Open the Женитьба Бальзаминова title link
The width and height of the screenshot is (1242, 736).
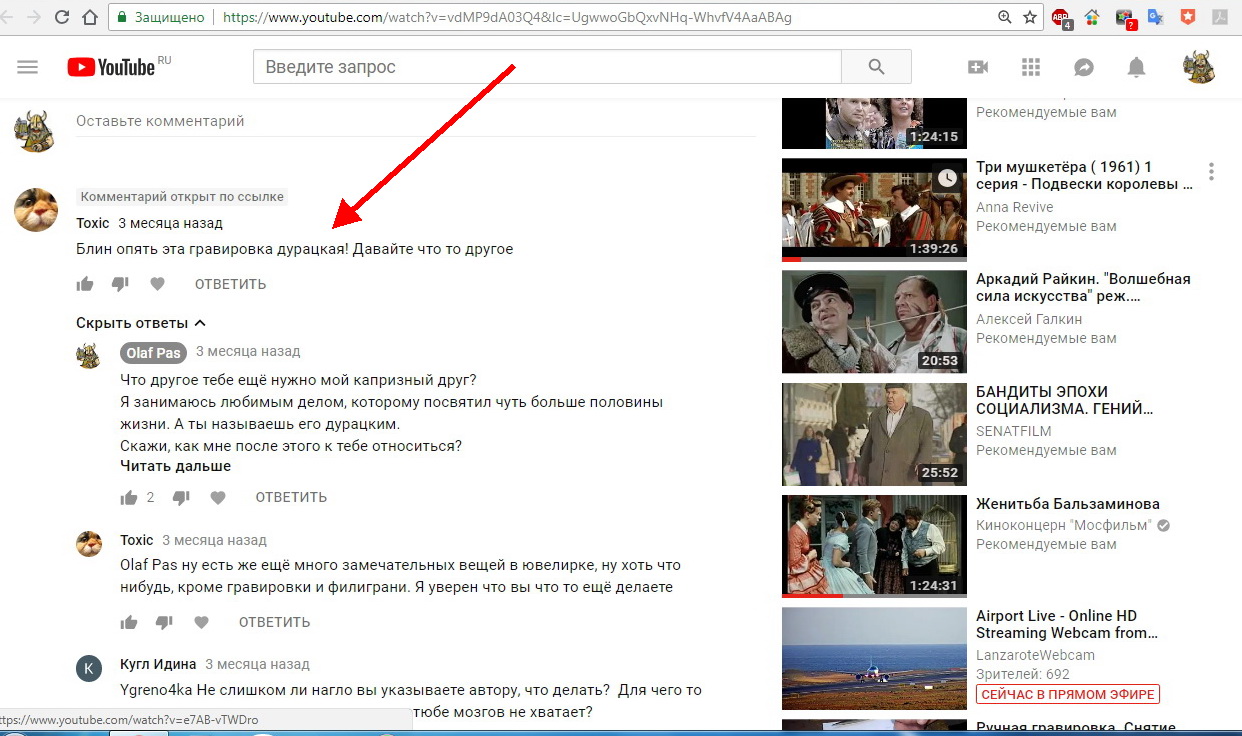(x=1068, y=504)
